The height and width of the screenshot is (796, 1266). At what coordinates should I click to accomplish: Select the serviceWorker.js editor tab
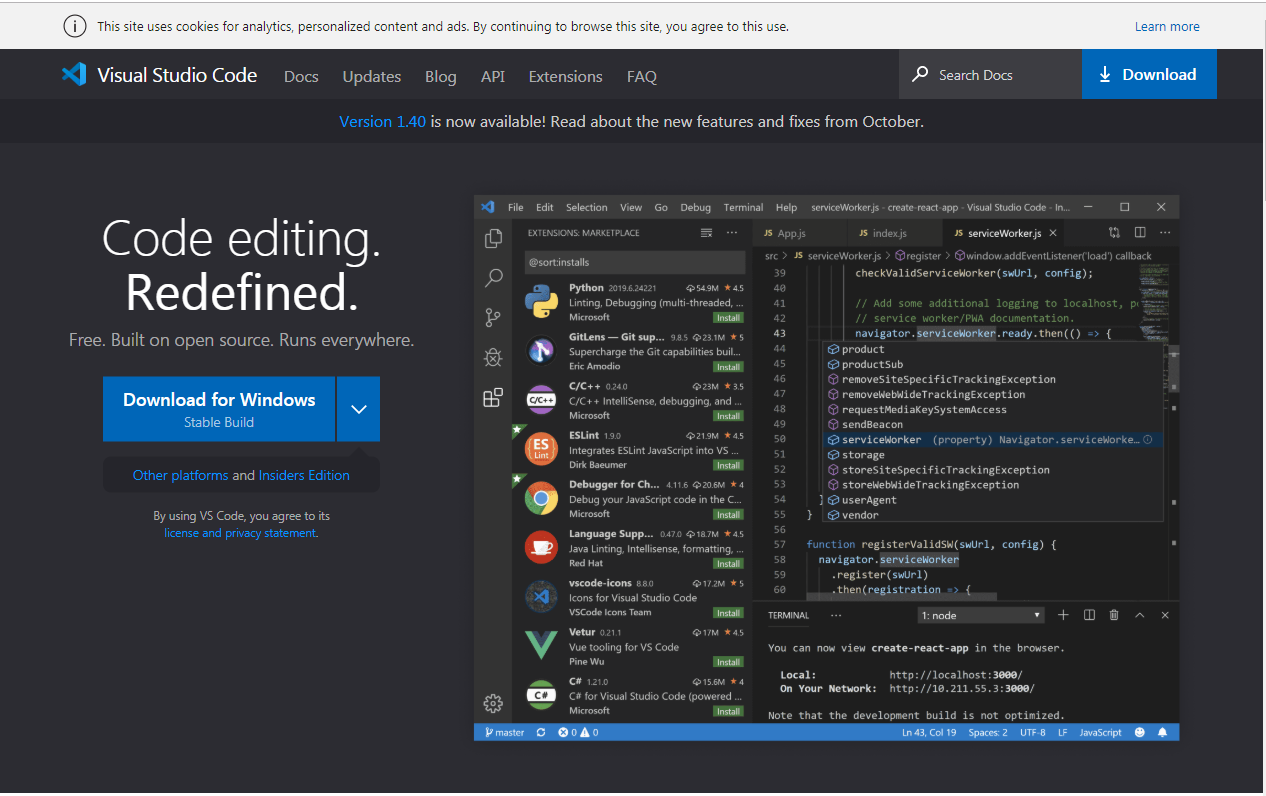[1004, 233]
